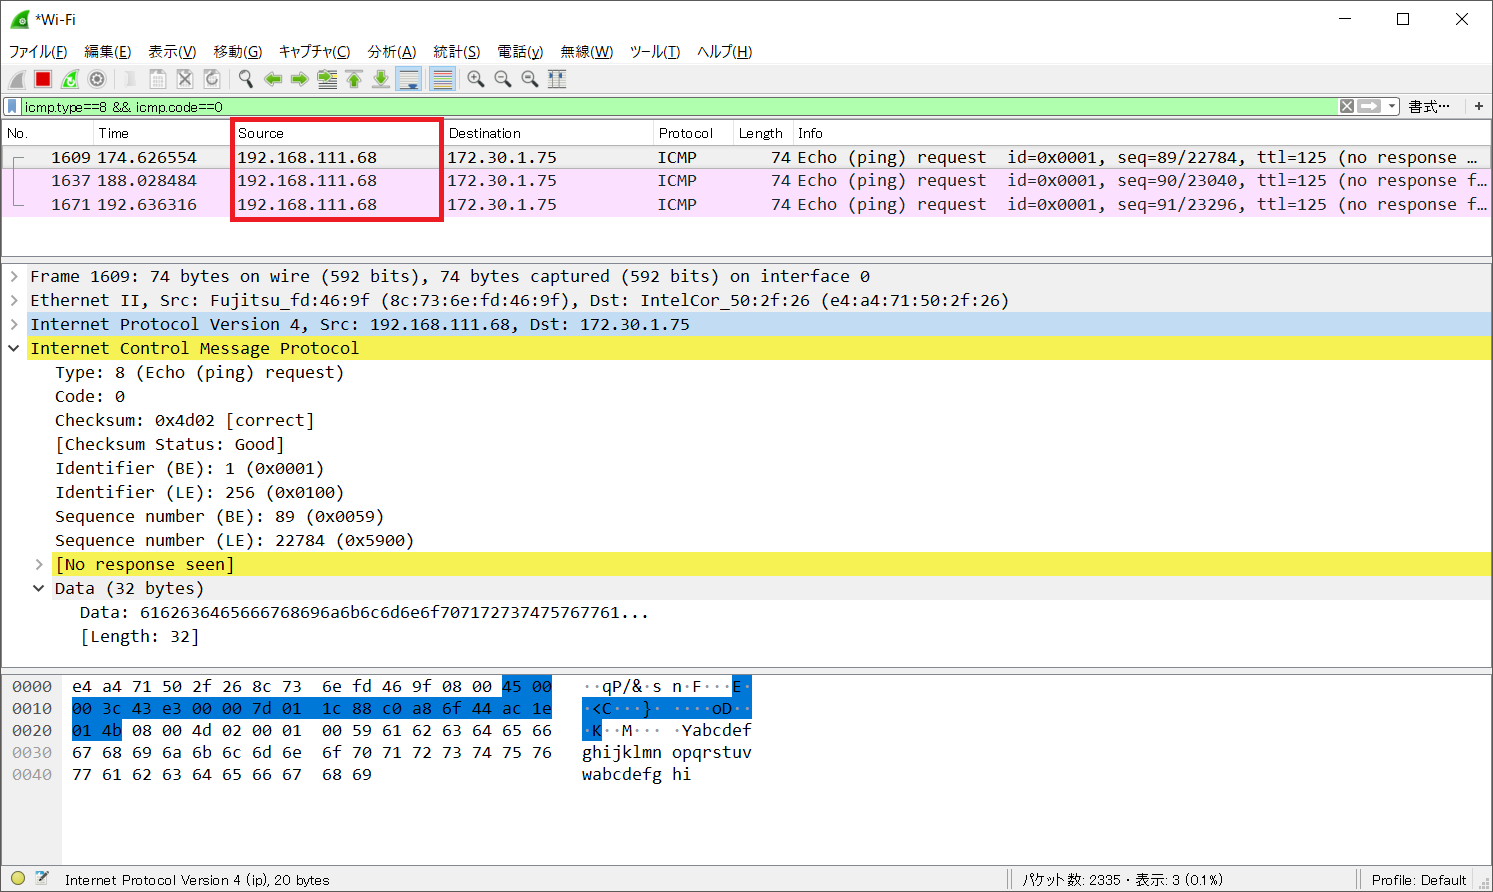Click the filter bookmark icon

(12, 107)
